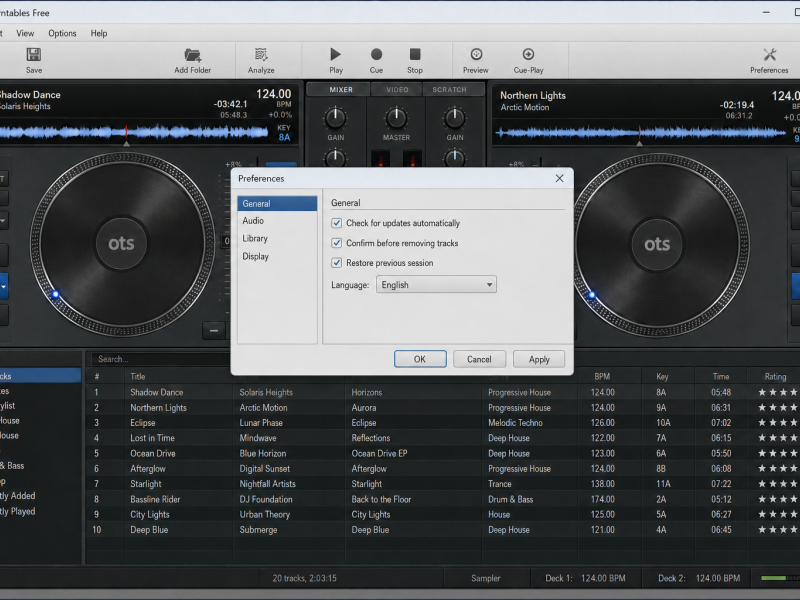This screenshot has width=800, height=600.
Task: Click the OK button
Action: click(x=420, y=359)
